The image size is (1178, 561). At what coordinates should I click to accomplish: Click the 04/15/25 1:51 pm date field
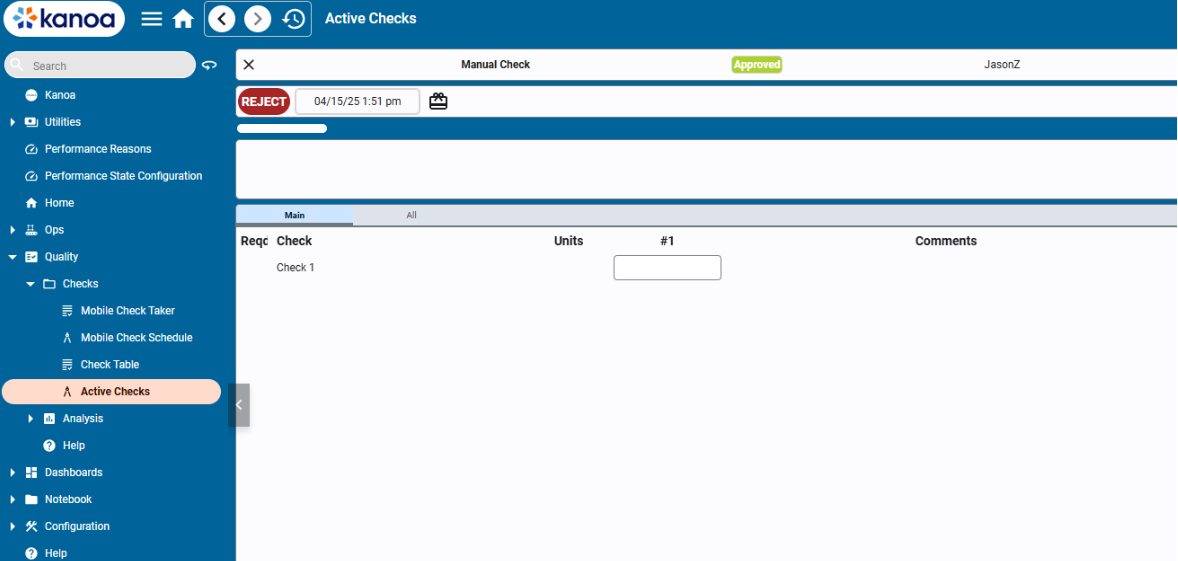pos(358,101)
